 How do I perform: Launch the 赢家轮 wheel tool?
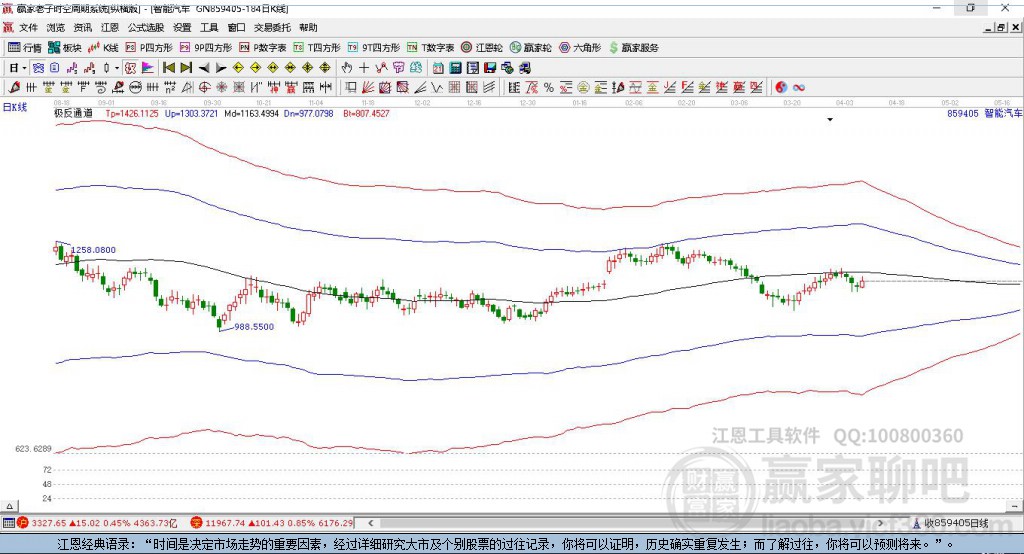tap(530, 48)
